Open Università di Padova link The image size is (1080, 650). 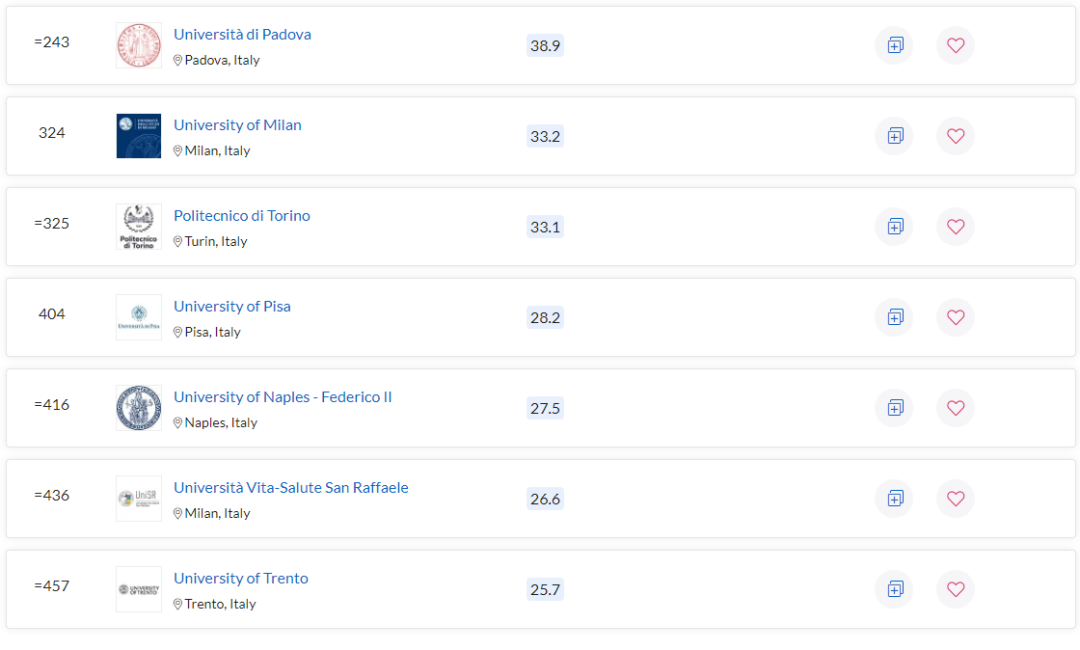(242, 34)
